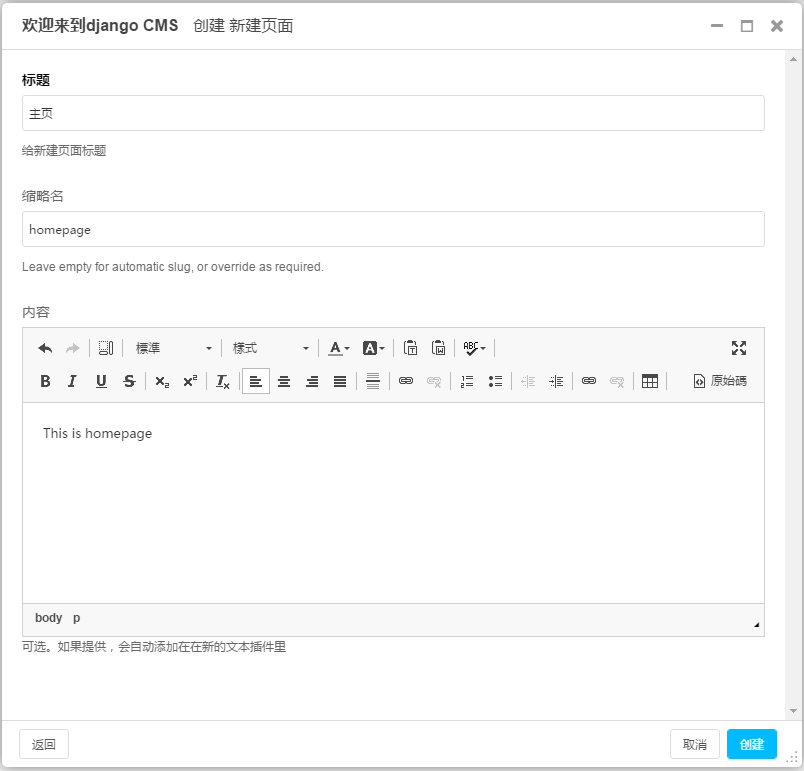Select align center
This screenshot has width=804, height=771.
pyautogui.click(x=284, y=381)
